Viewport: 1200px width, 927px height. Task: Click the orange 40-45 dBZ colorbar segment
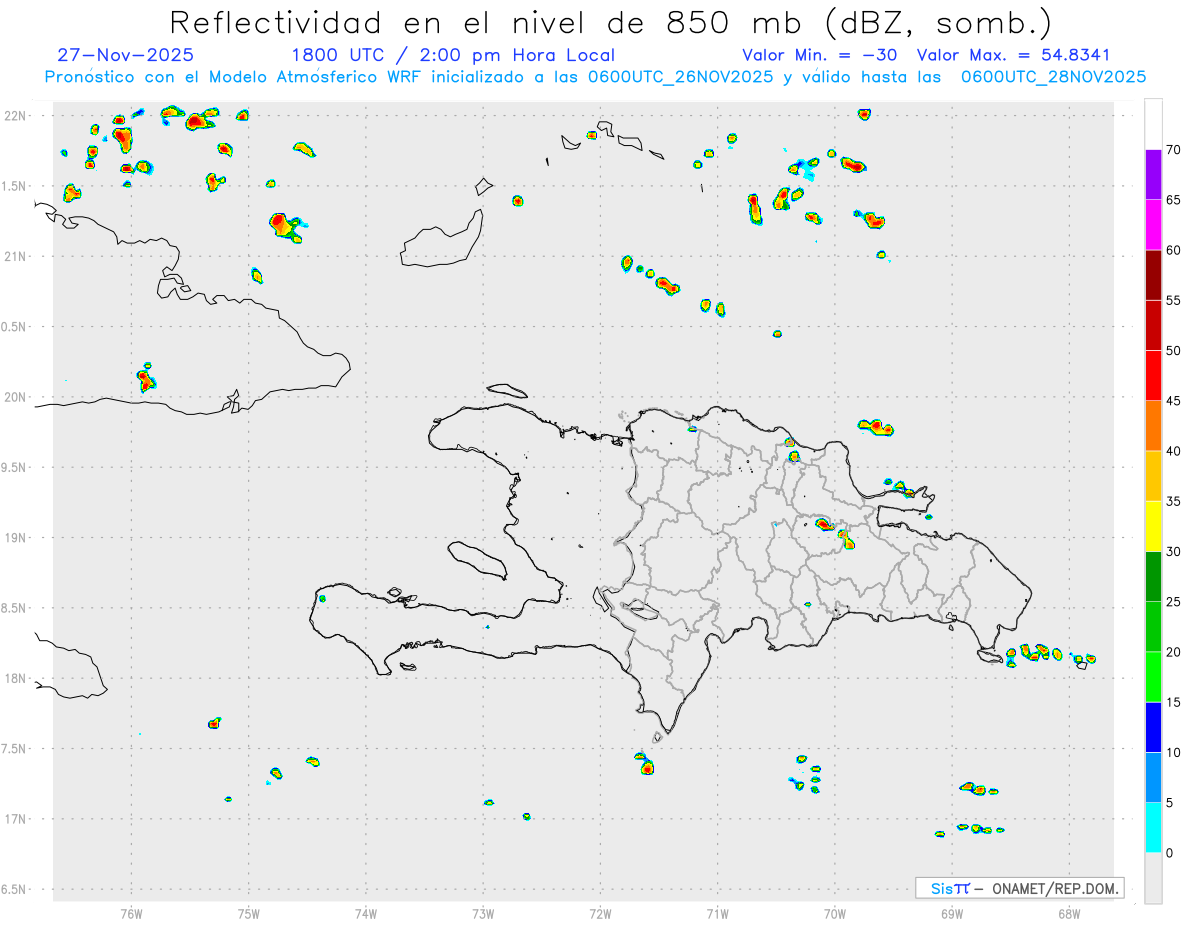point(1153,426)
